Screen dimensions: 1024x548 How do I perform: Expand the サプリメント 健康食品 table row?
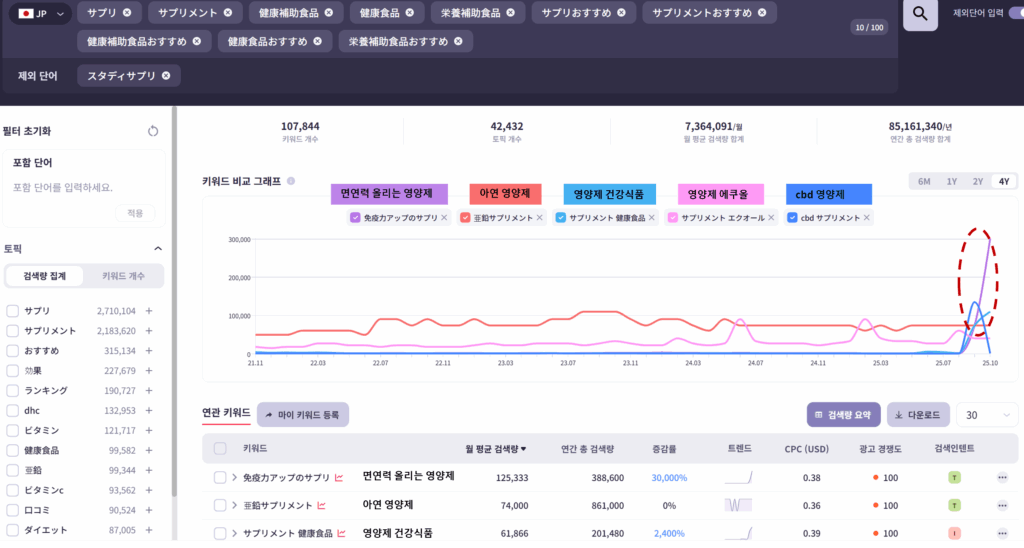pos(234,534)
